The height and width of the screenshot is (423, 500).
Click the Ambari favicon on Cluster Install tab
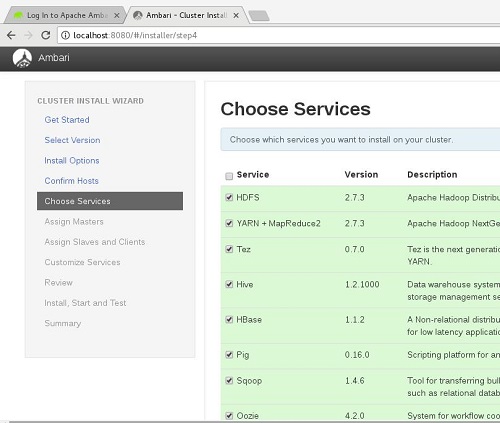point(138,15)
